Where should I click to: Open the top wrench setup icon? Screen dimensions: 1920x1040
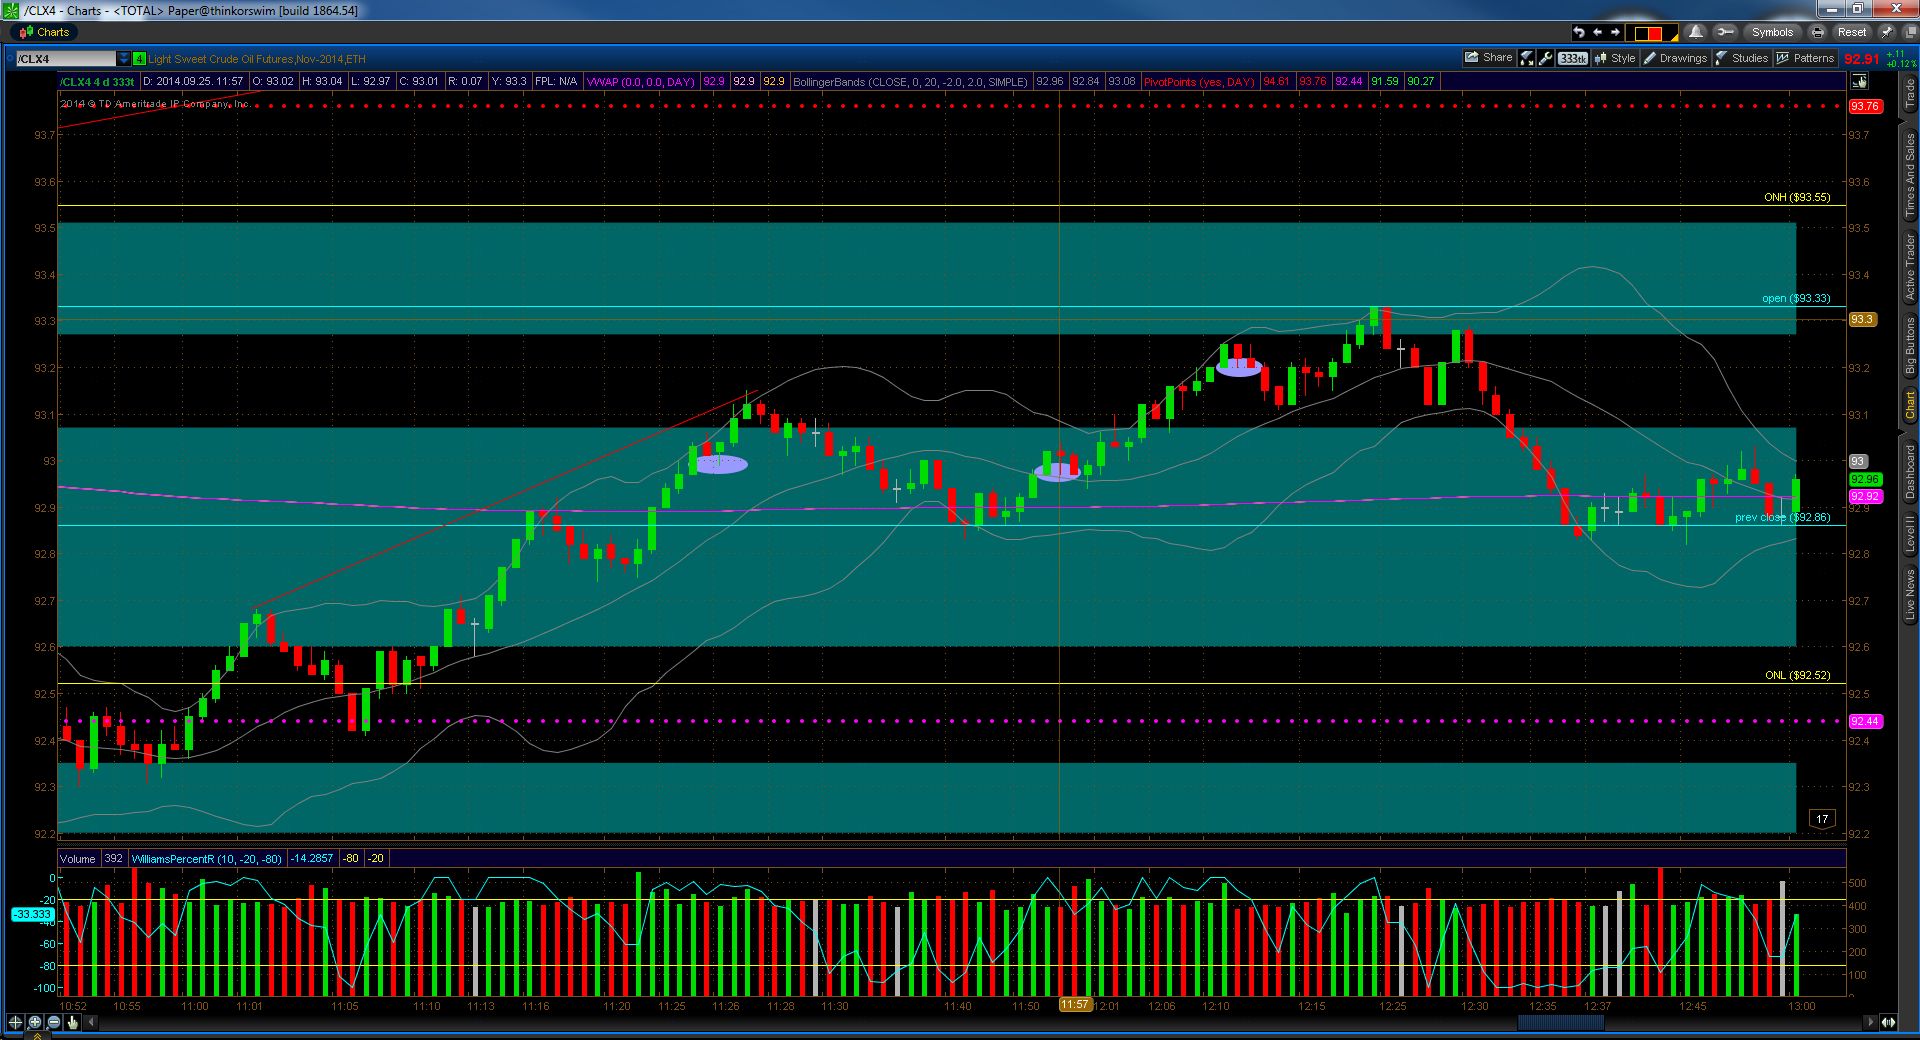(x=1725, y=32)
